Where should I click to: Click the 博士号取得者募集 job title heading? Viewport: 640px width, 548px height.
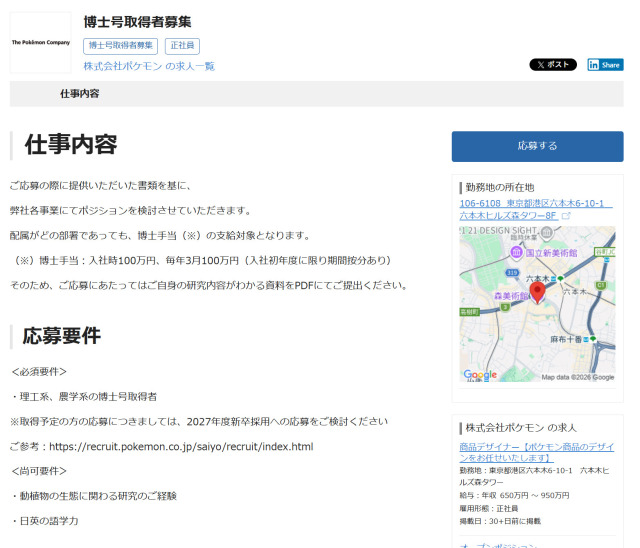pyautogui.click(x=137, y=21)
